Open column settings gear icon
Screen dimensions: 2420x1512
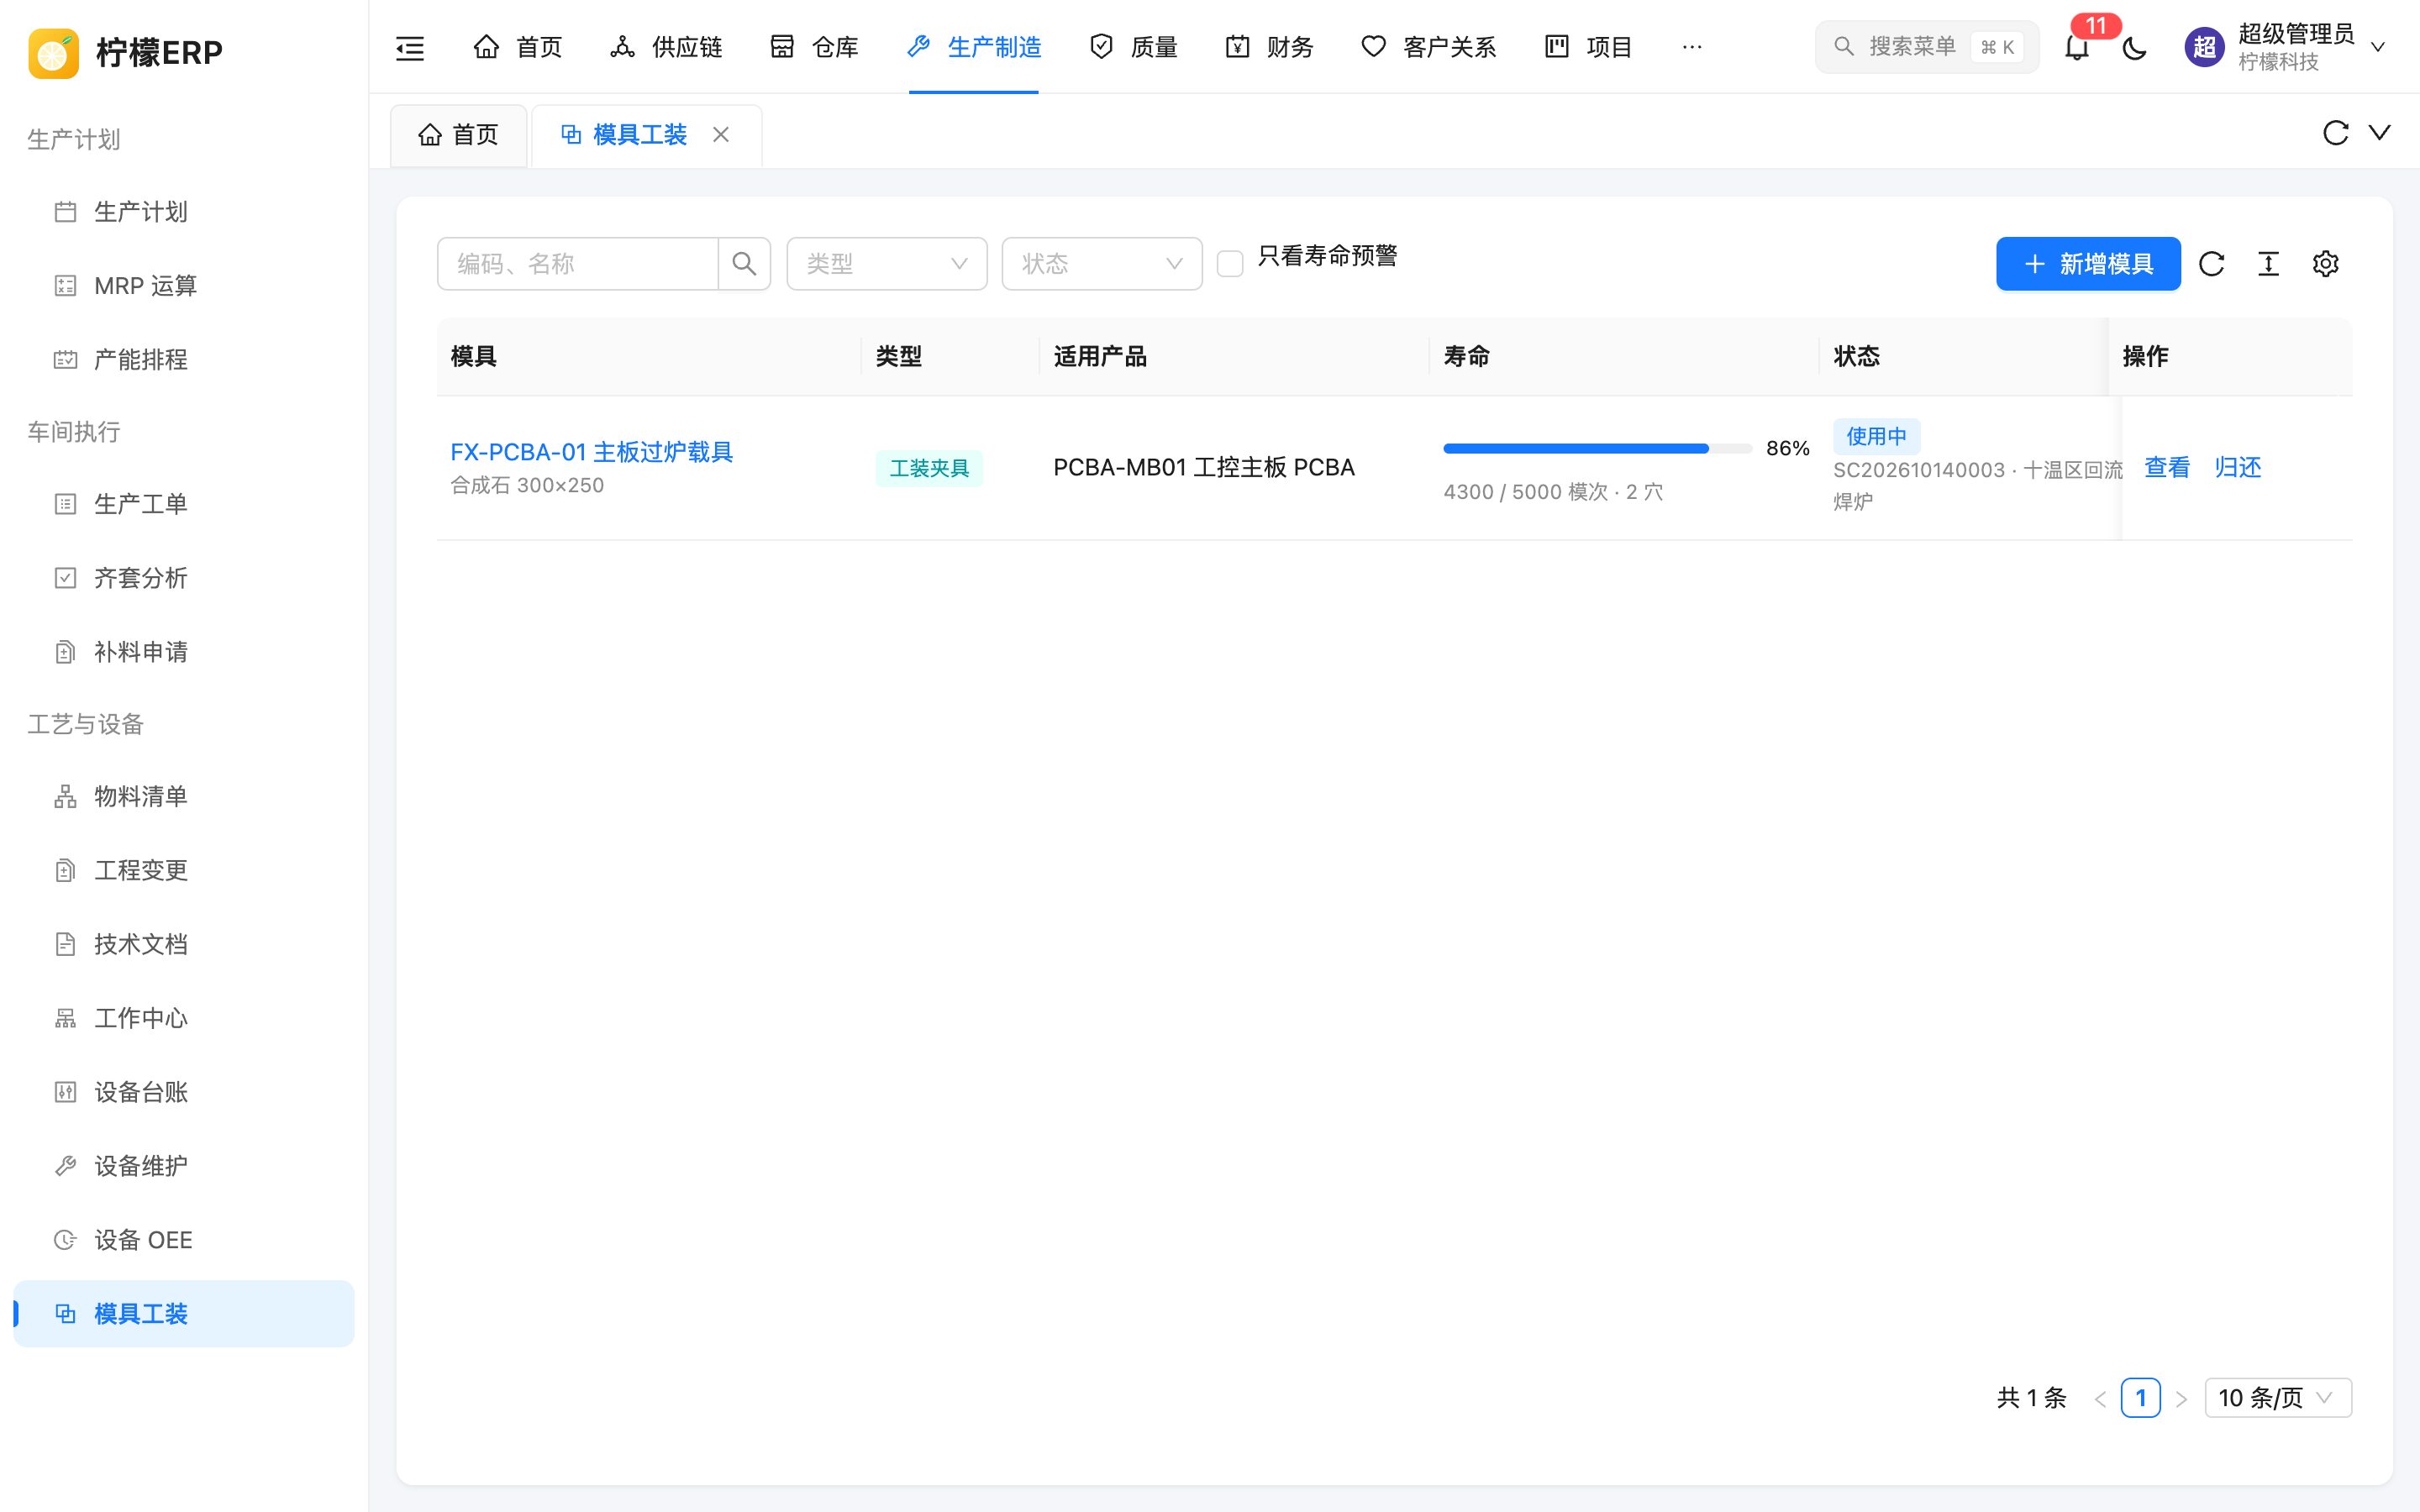tap(2326, 264)
